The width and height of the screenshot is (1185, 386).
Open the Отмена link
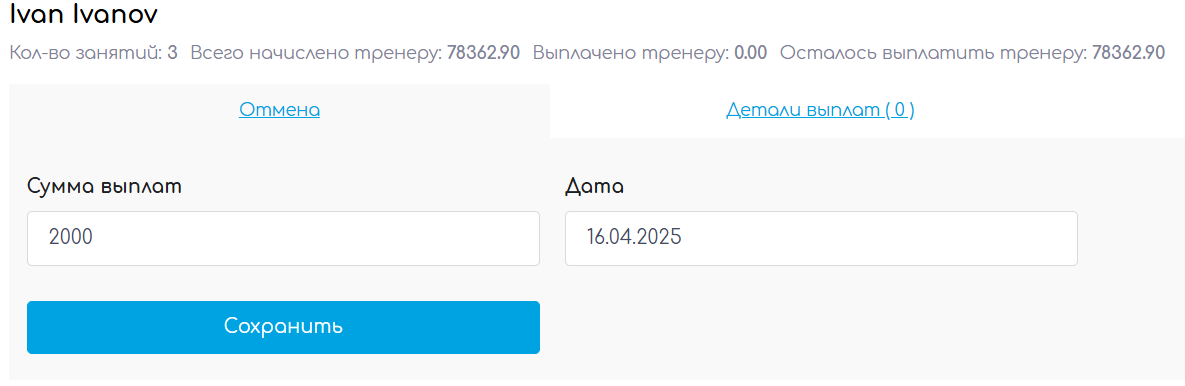(280, 110)
